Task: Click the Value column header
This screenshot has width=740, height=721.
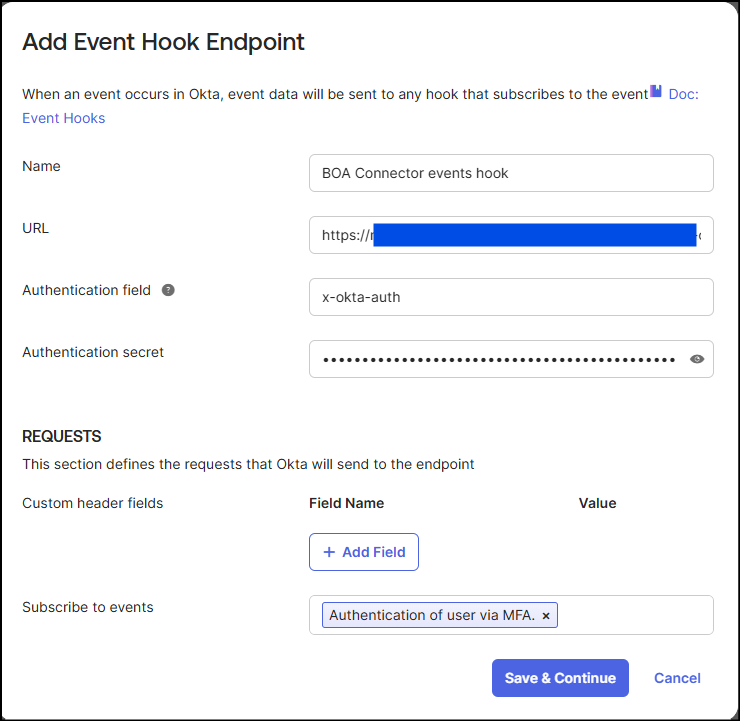Action: (597, 503)
